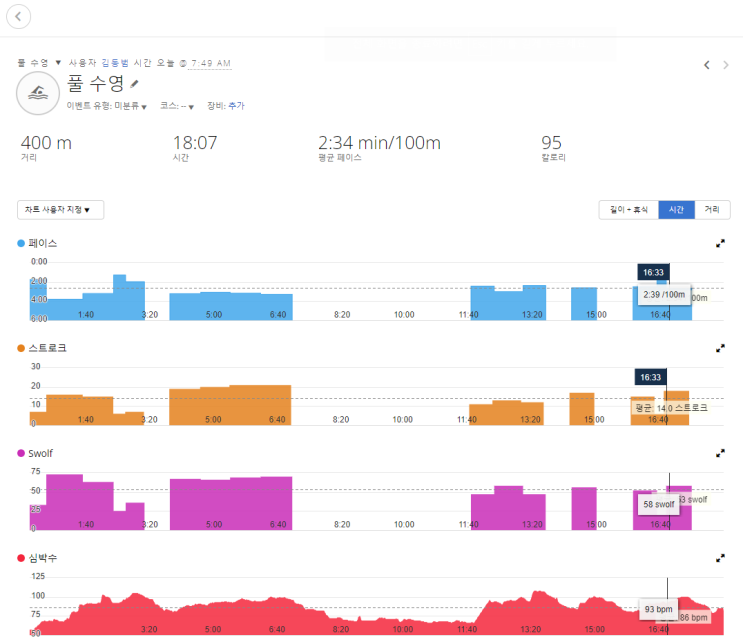Open the 코스 dropdown
This screenshot has height=644, width=743.
coord(177,106)
